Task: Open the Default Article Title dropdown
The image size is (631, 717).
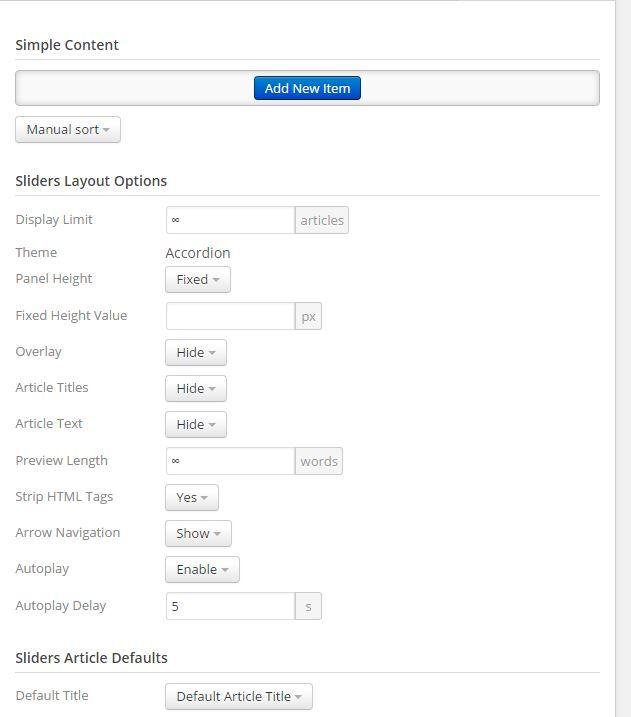Action: pyautogui.click(x=239, y=696)
